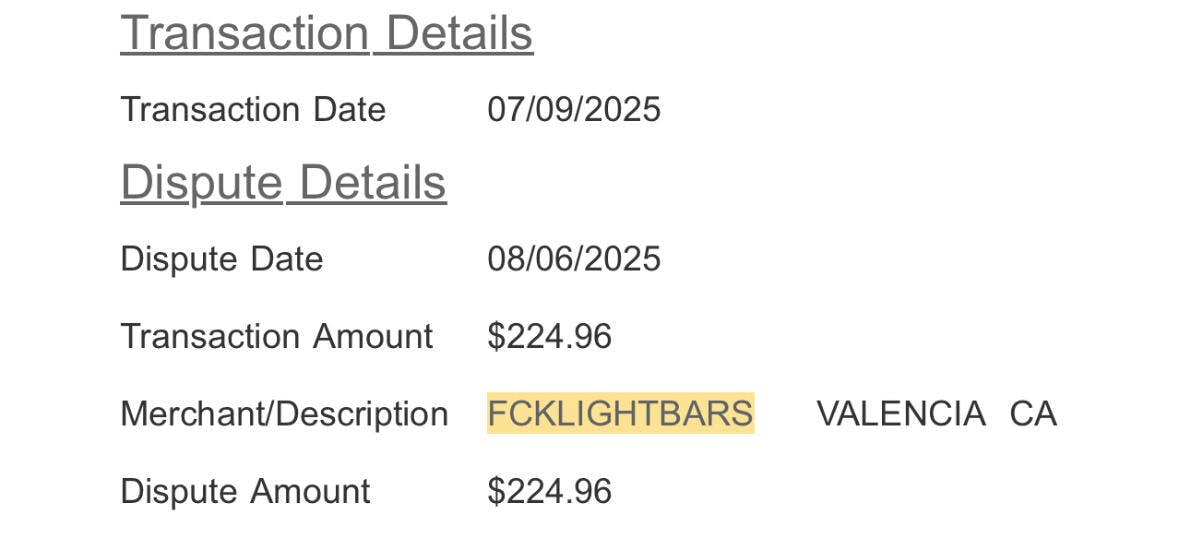Click "Dispute" in the Dispute Amount label
The image size is (1179, 547).
coord(178,491)
